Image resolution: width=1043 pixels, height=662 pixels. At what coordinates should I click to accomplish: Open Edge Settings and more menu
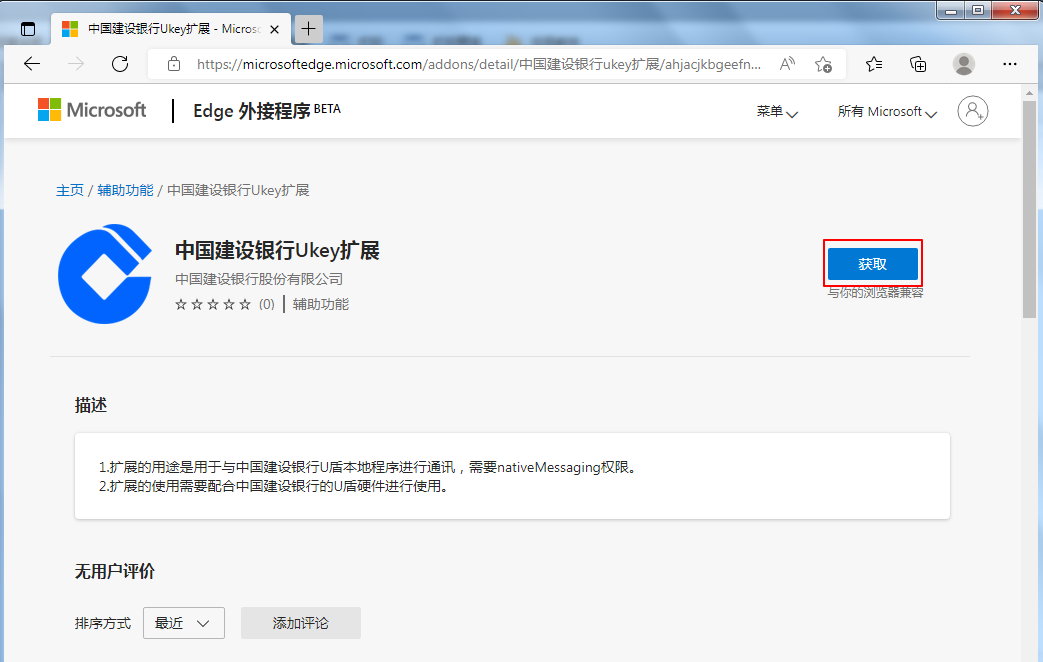tap(1010, 64)
